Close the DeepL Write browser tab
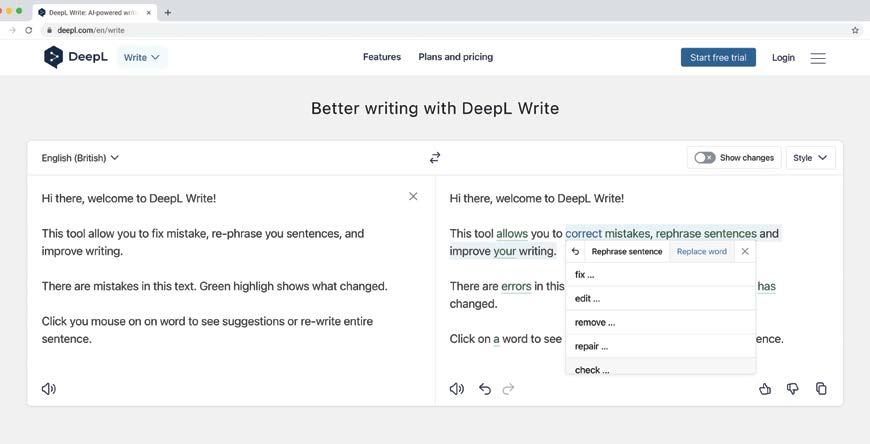Screen dimensions: 870x444 [148, 12]
